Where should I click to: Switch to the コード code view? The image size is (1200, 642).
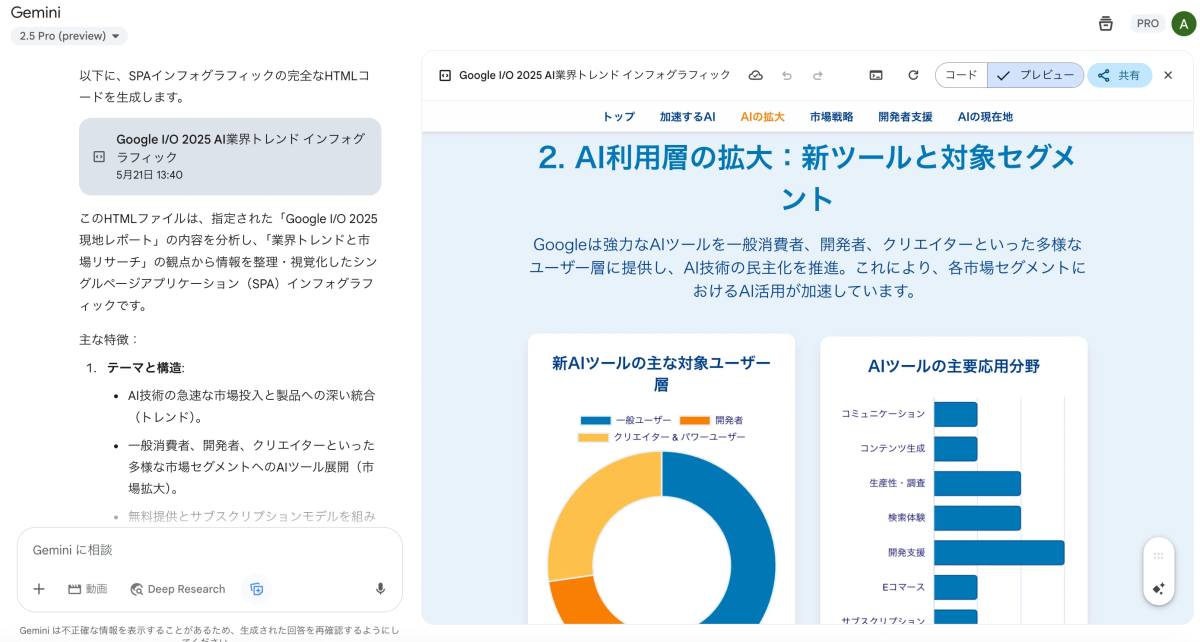click(961, 75)
